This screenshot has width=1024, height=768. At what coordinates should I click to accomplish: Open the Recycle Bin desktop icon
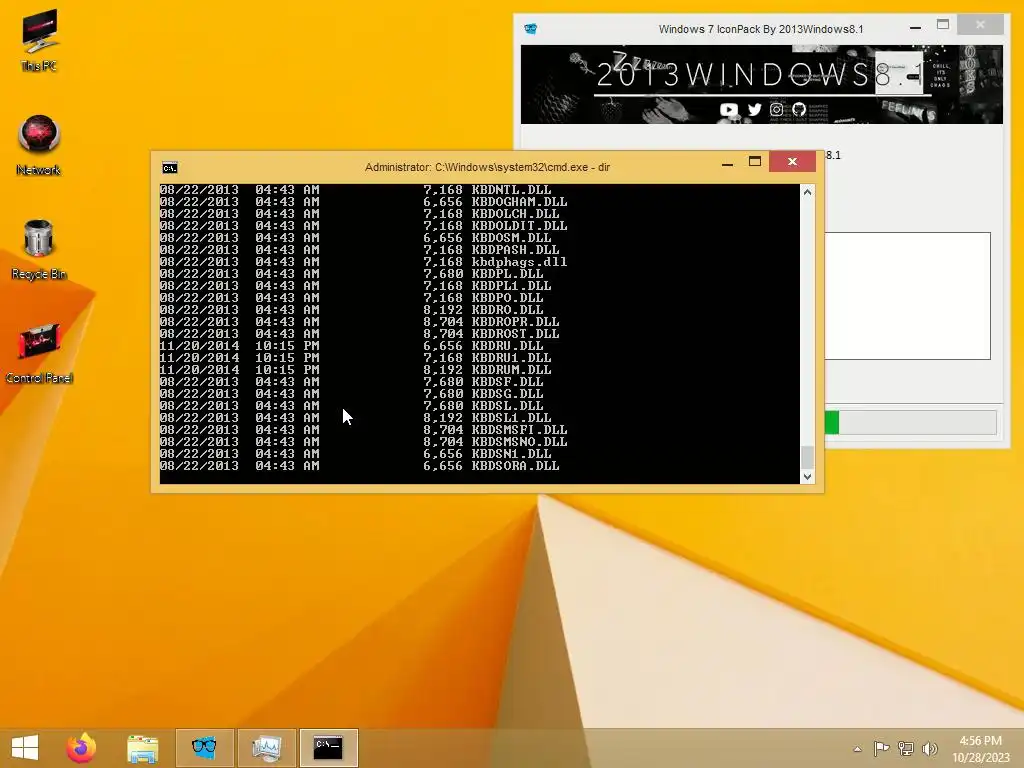click(39, 249)
